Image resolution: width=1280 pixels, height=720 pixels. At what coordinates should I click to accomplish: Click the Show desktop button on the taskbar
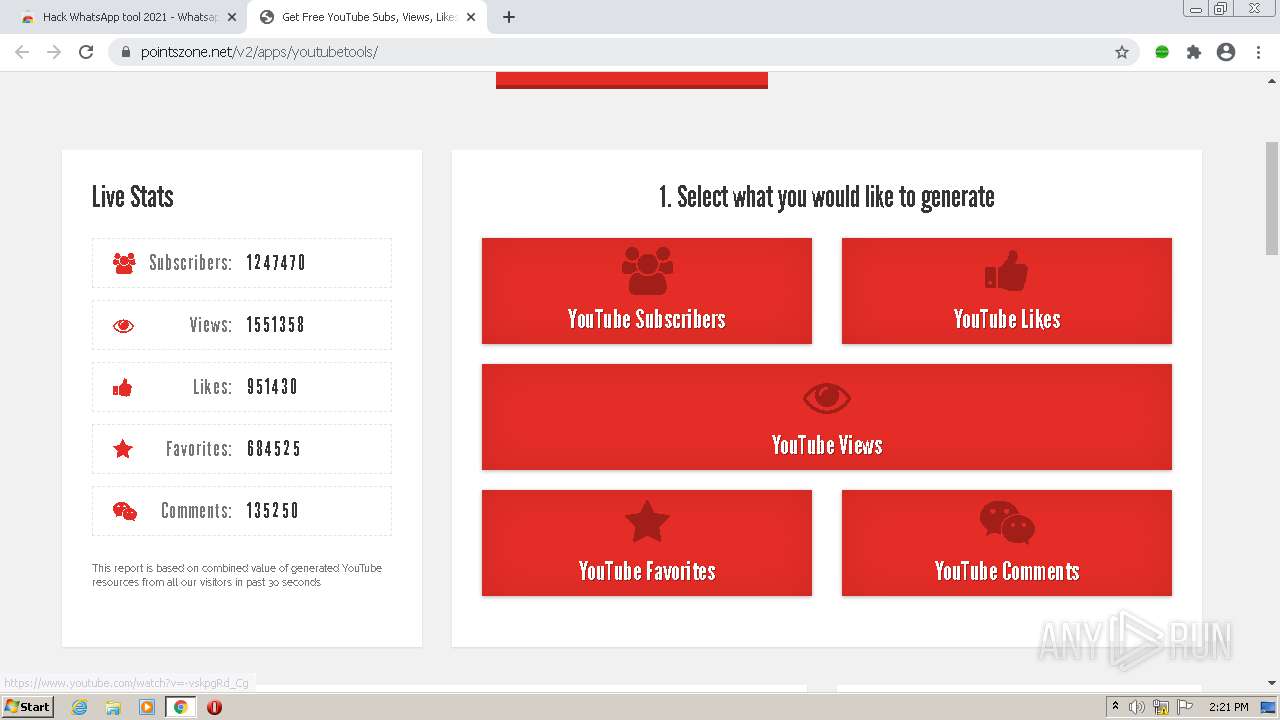1269,707
